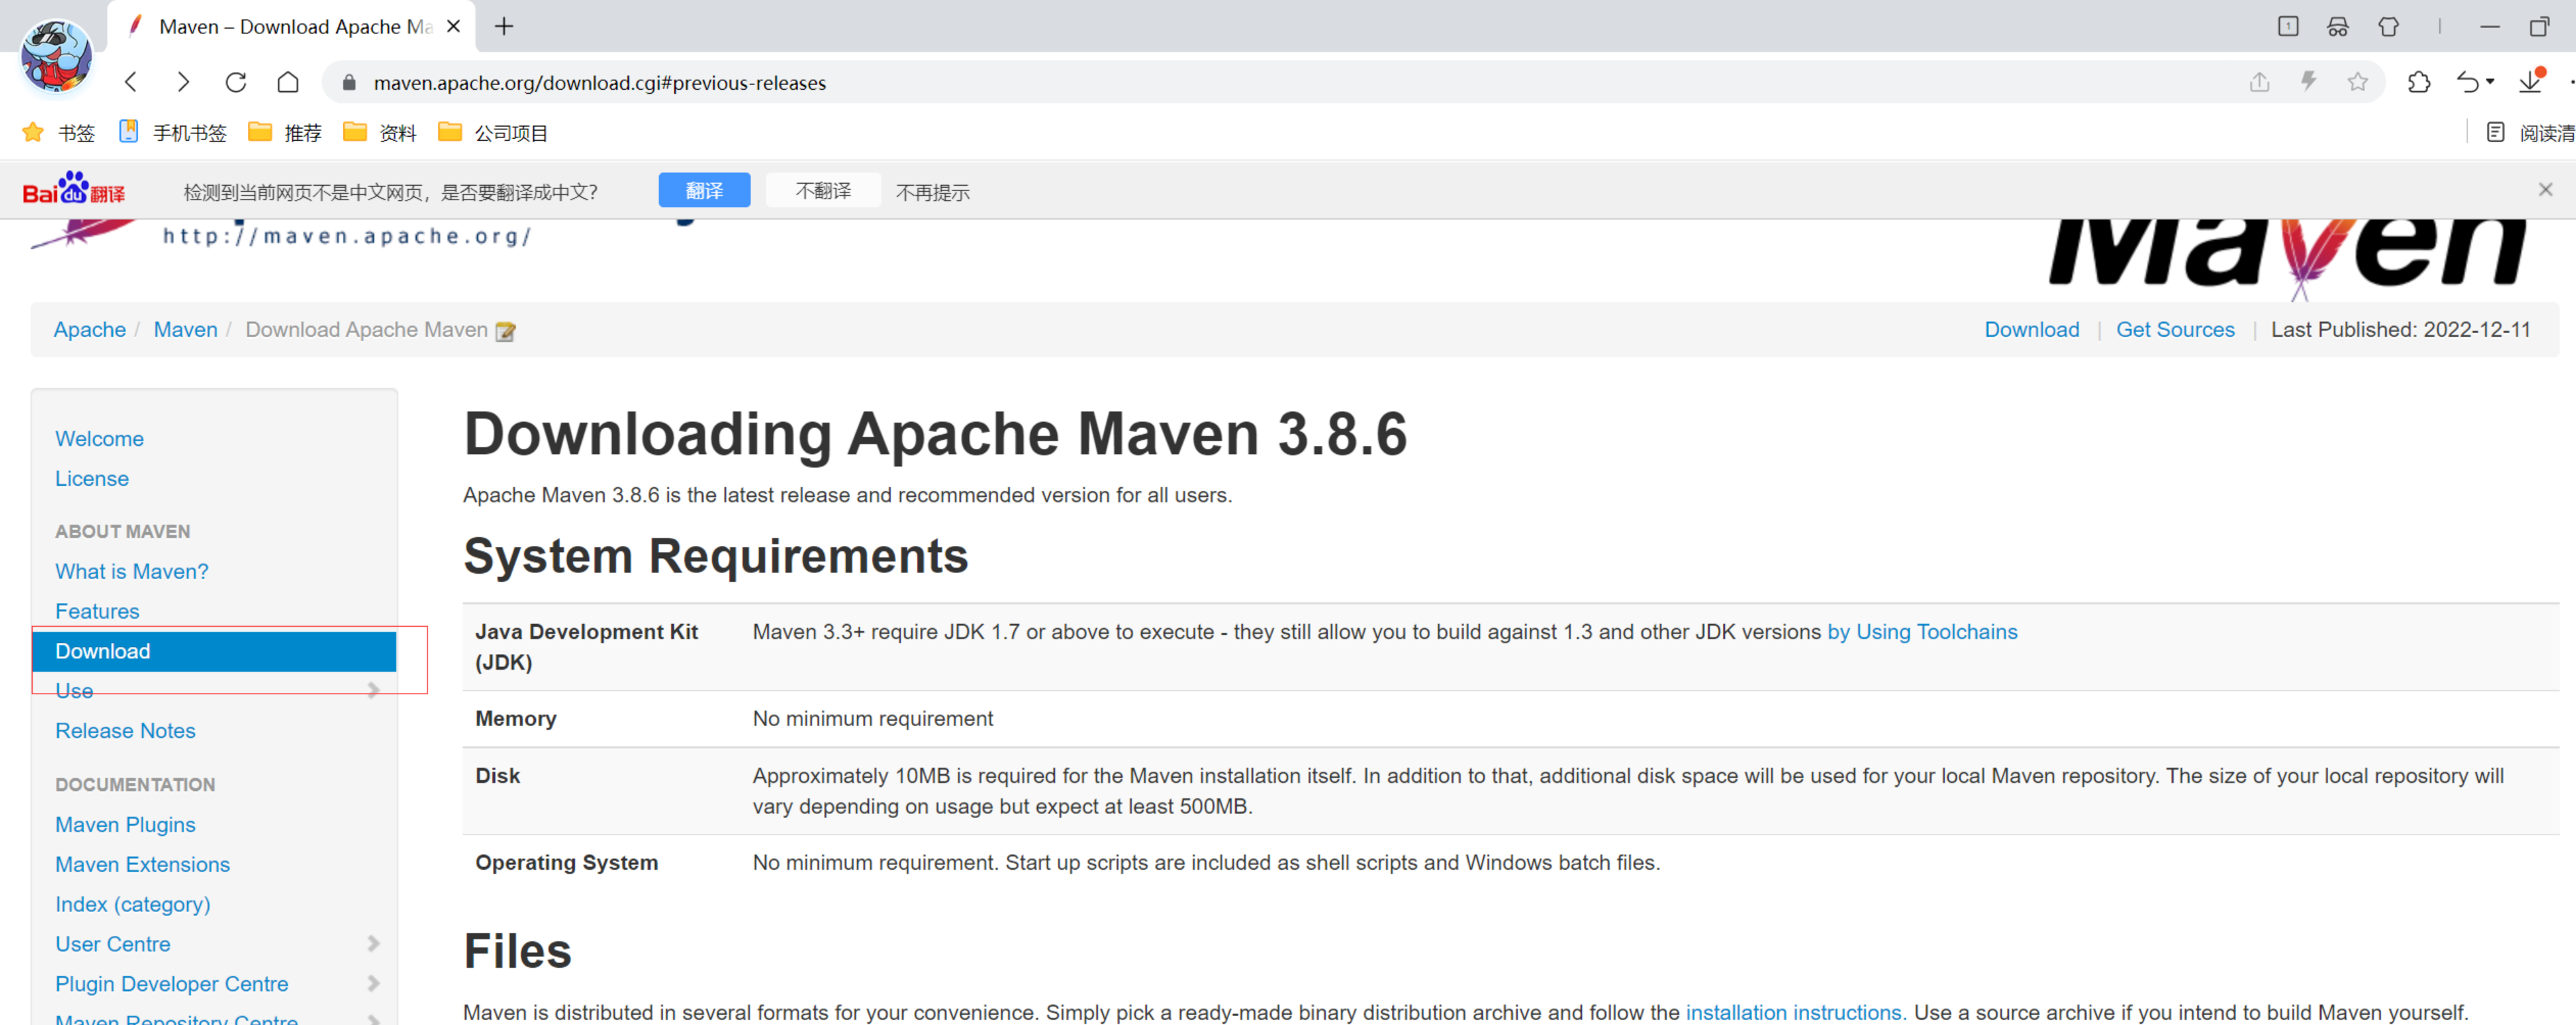
Task: Click the browser forward arrow
Action: [183, 82]
